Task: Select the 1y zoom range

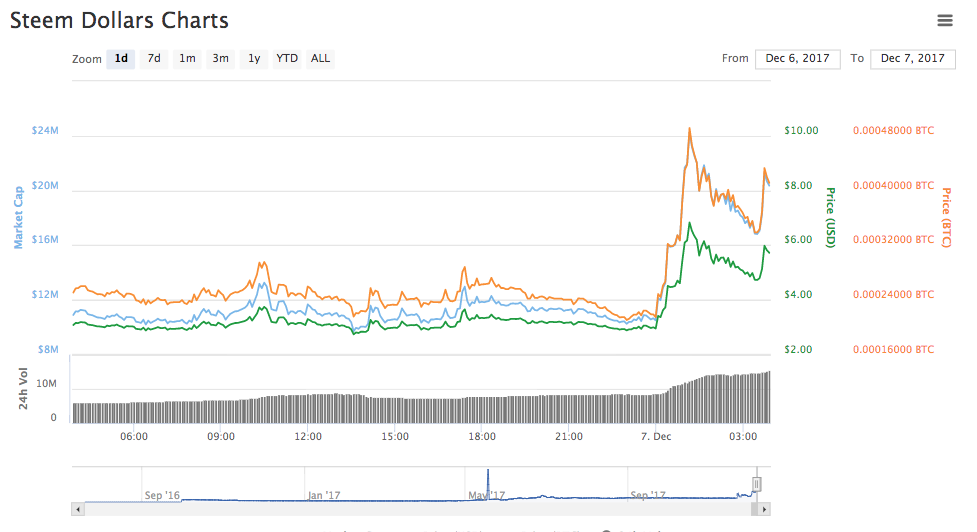Action: (x=254, y=59)
